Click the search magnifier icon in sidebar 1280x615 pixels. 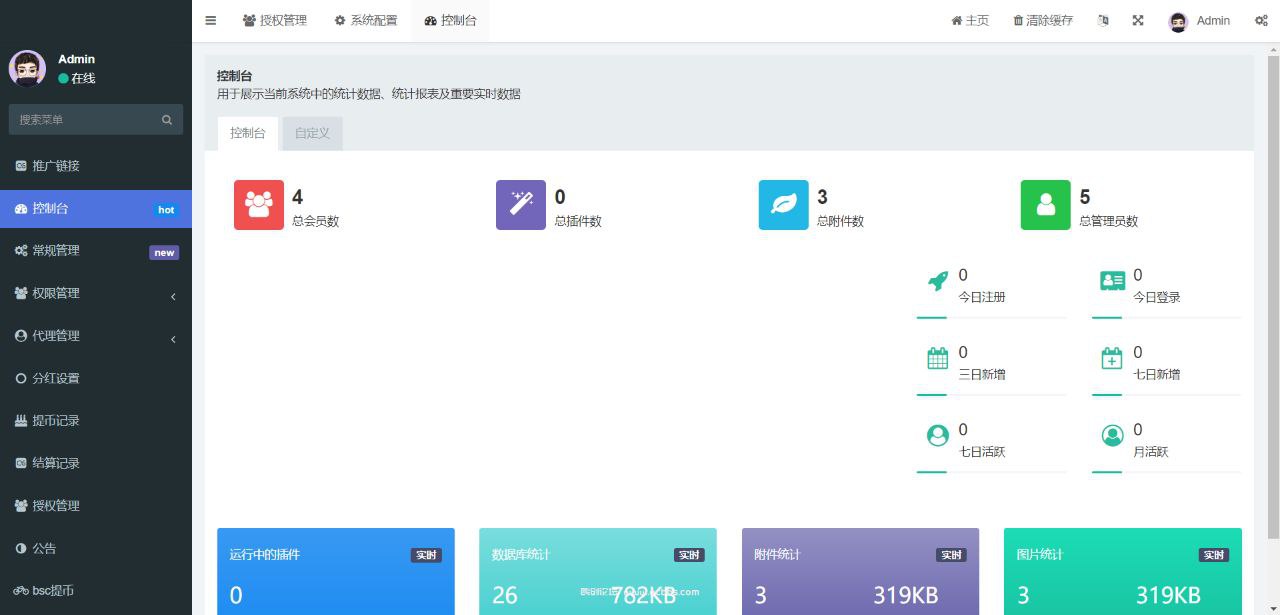click(x=167, y=120)
